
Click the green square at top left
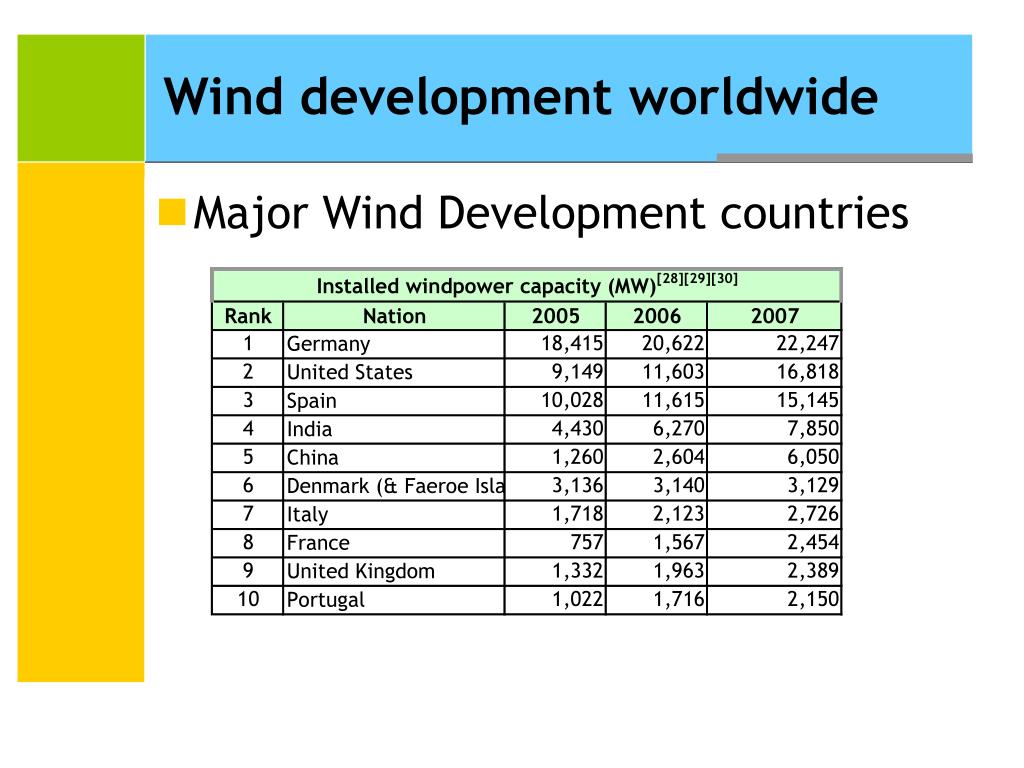click(x=81, y=98)
